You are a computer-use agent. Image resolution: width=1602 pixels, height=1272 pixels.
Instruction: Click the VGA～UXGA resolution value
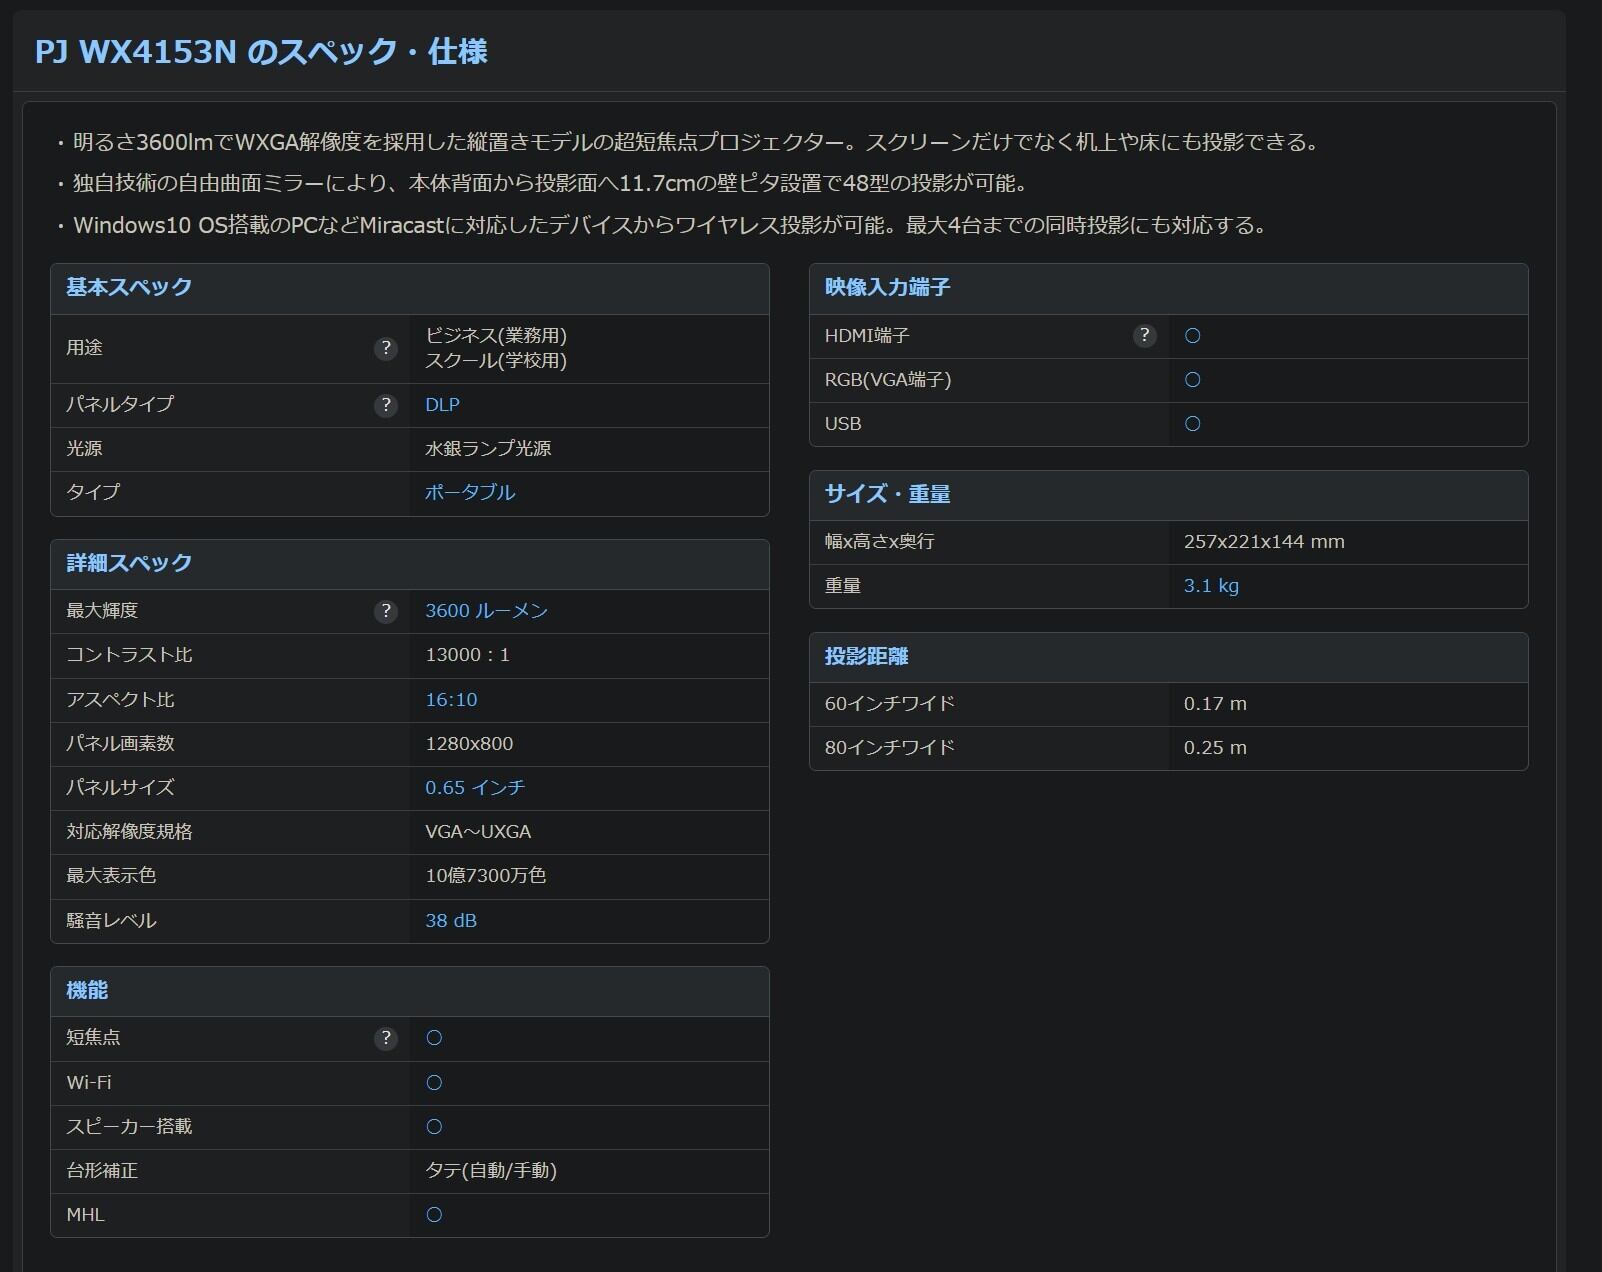pyautogui.click(x=478, y=832)
